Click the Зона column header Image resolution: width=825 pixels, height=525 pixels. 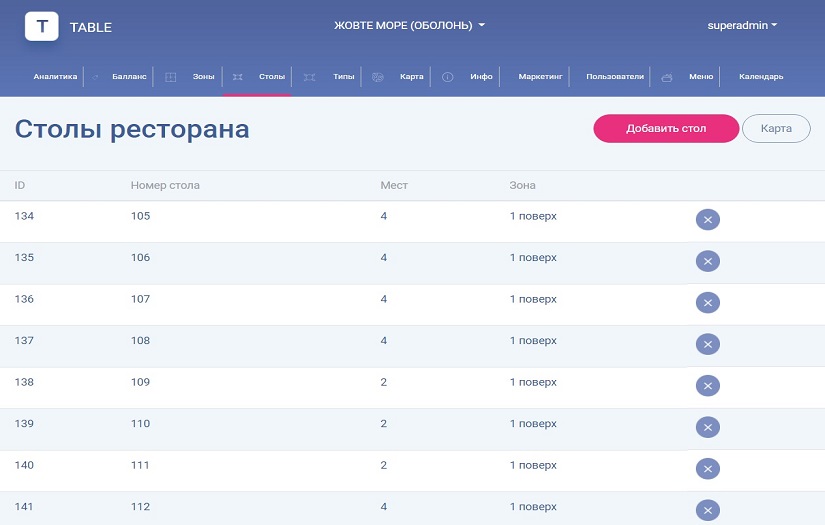coord(522,185)
